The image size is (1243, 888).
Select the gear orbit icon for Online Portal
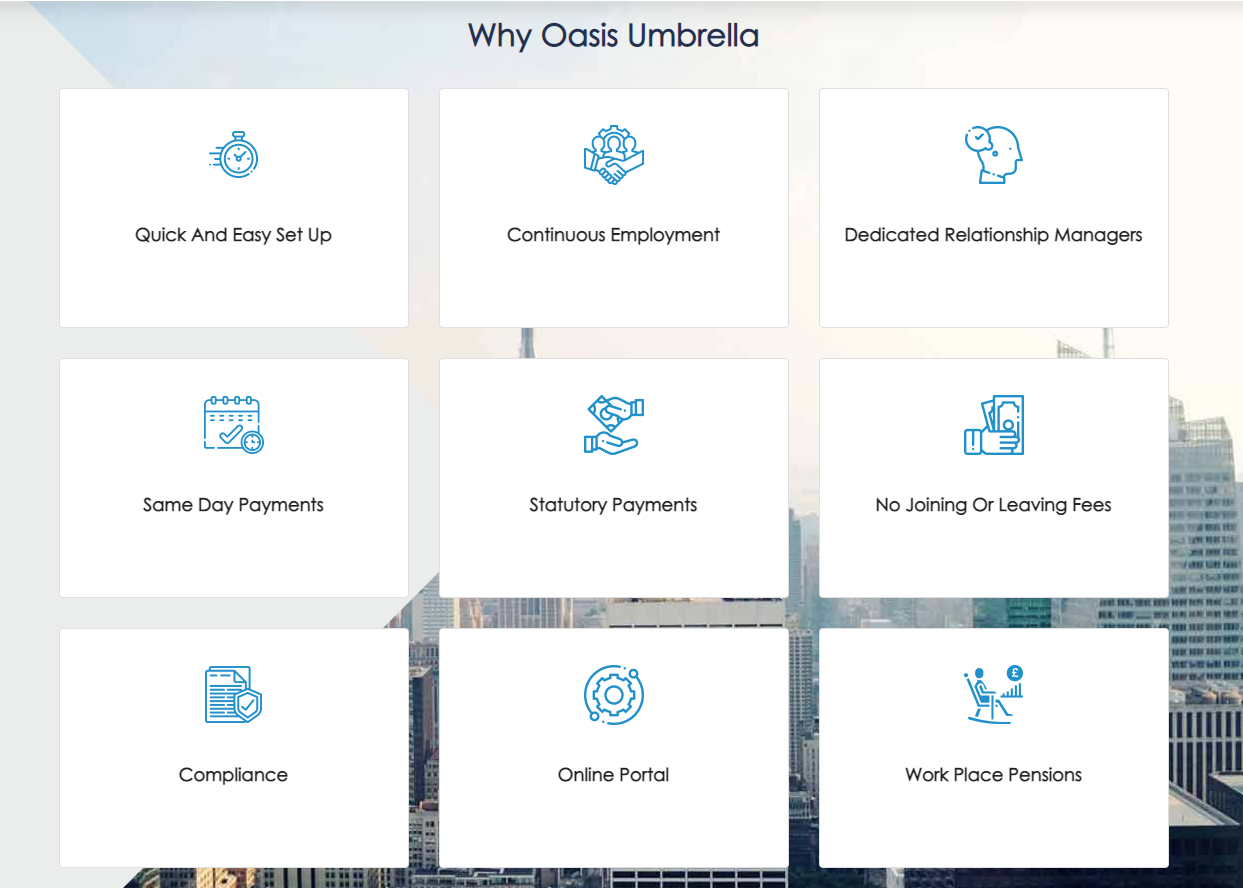pos(613,692)
